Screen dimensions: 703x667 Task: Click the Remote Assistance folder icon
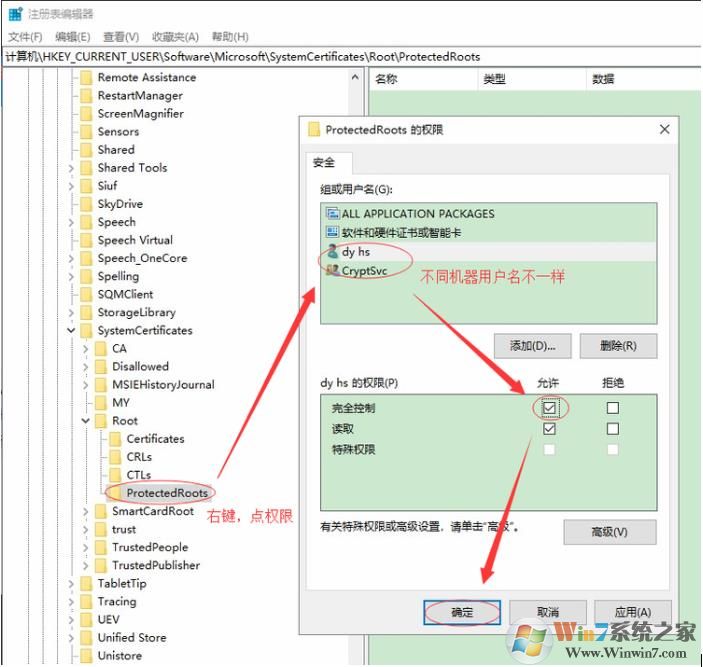(x=86, y=78)
